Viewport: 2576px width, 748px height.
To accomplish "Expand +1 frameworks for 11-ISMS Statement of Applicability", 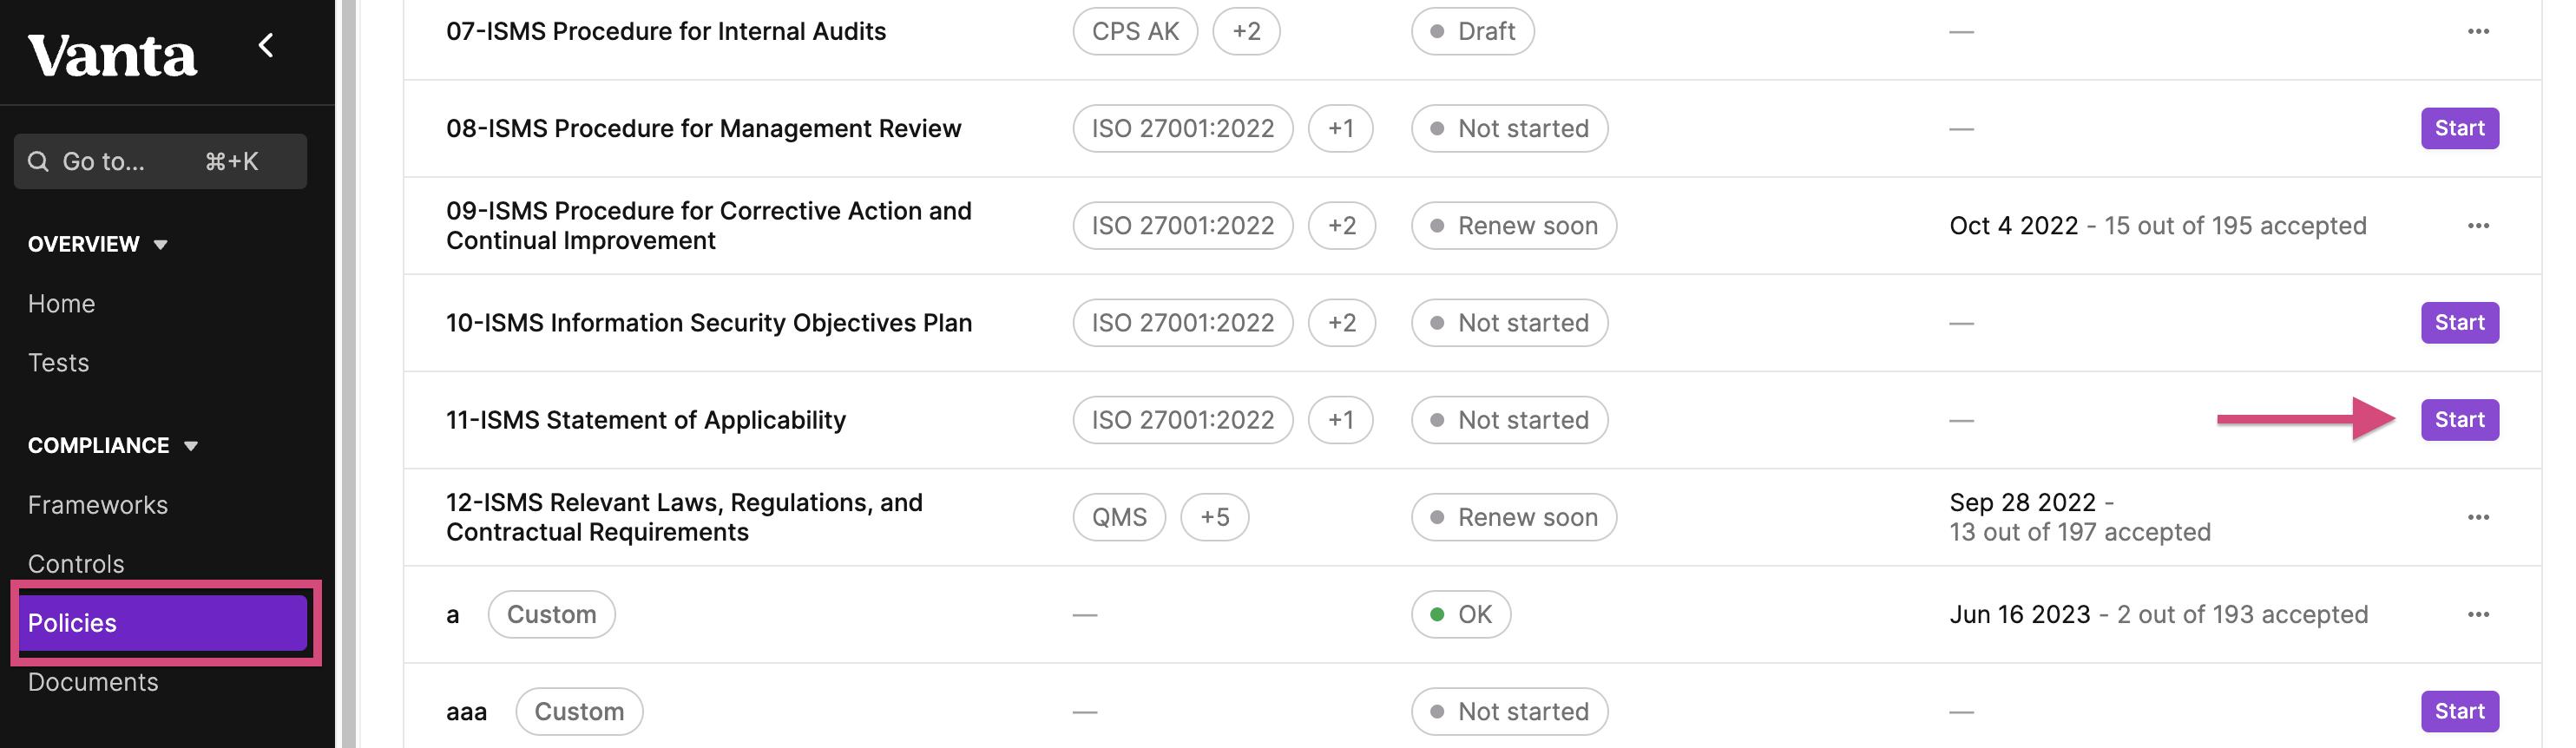I will pos(1340,420).
